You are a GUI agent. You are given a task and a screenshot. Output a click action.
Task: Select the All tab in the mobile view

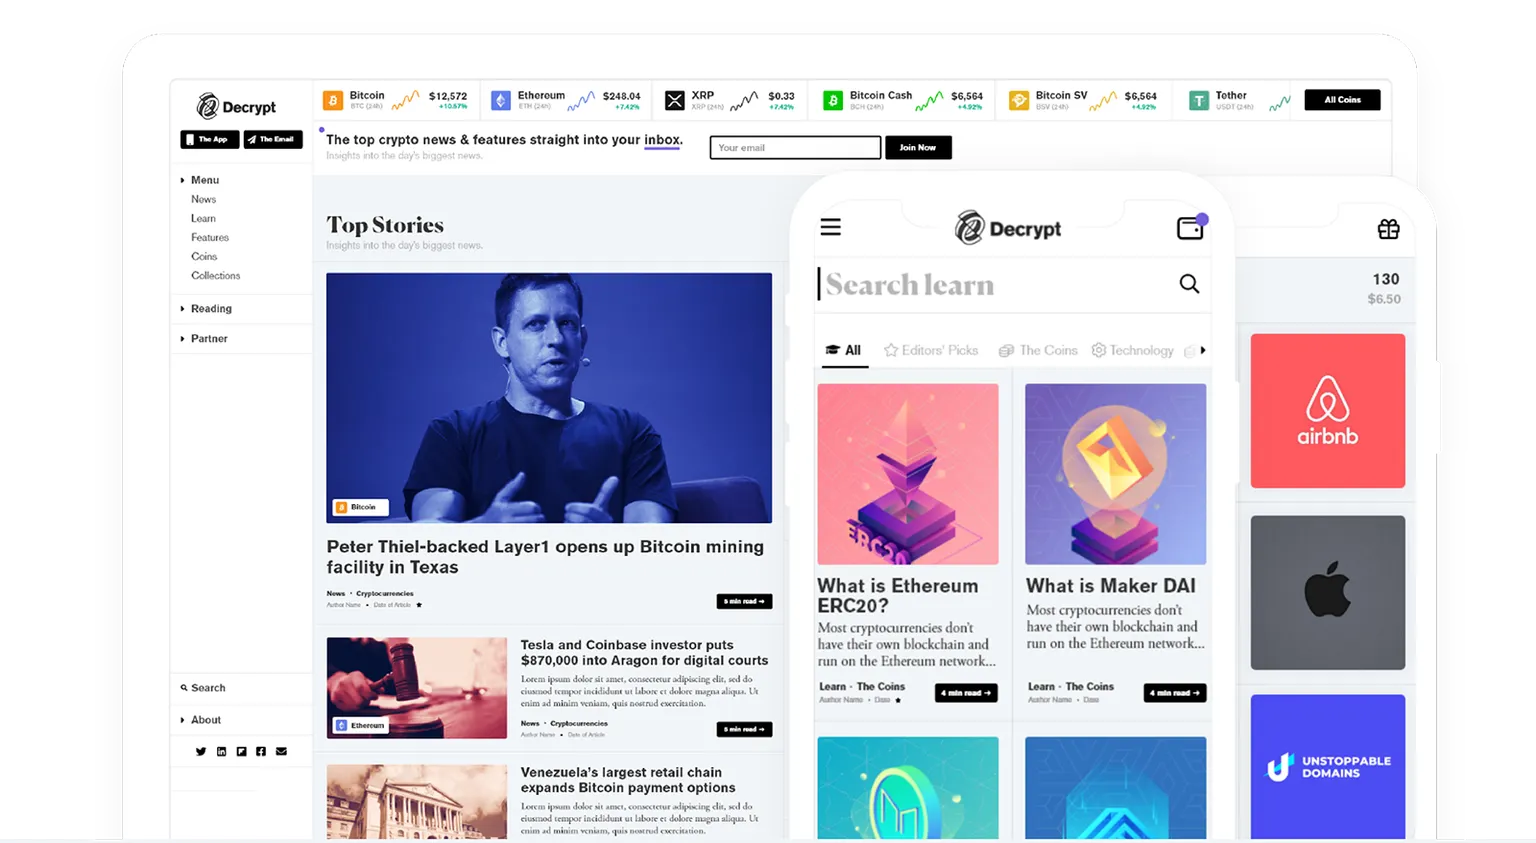[x=844, y=350]
